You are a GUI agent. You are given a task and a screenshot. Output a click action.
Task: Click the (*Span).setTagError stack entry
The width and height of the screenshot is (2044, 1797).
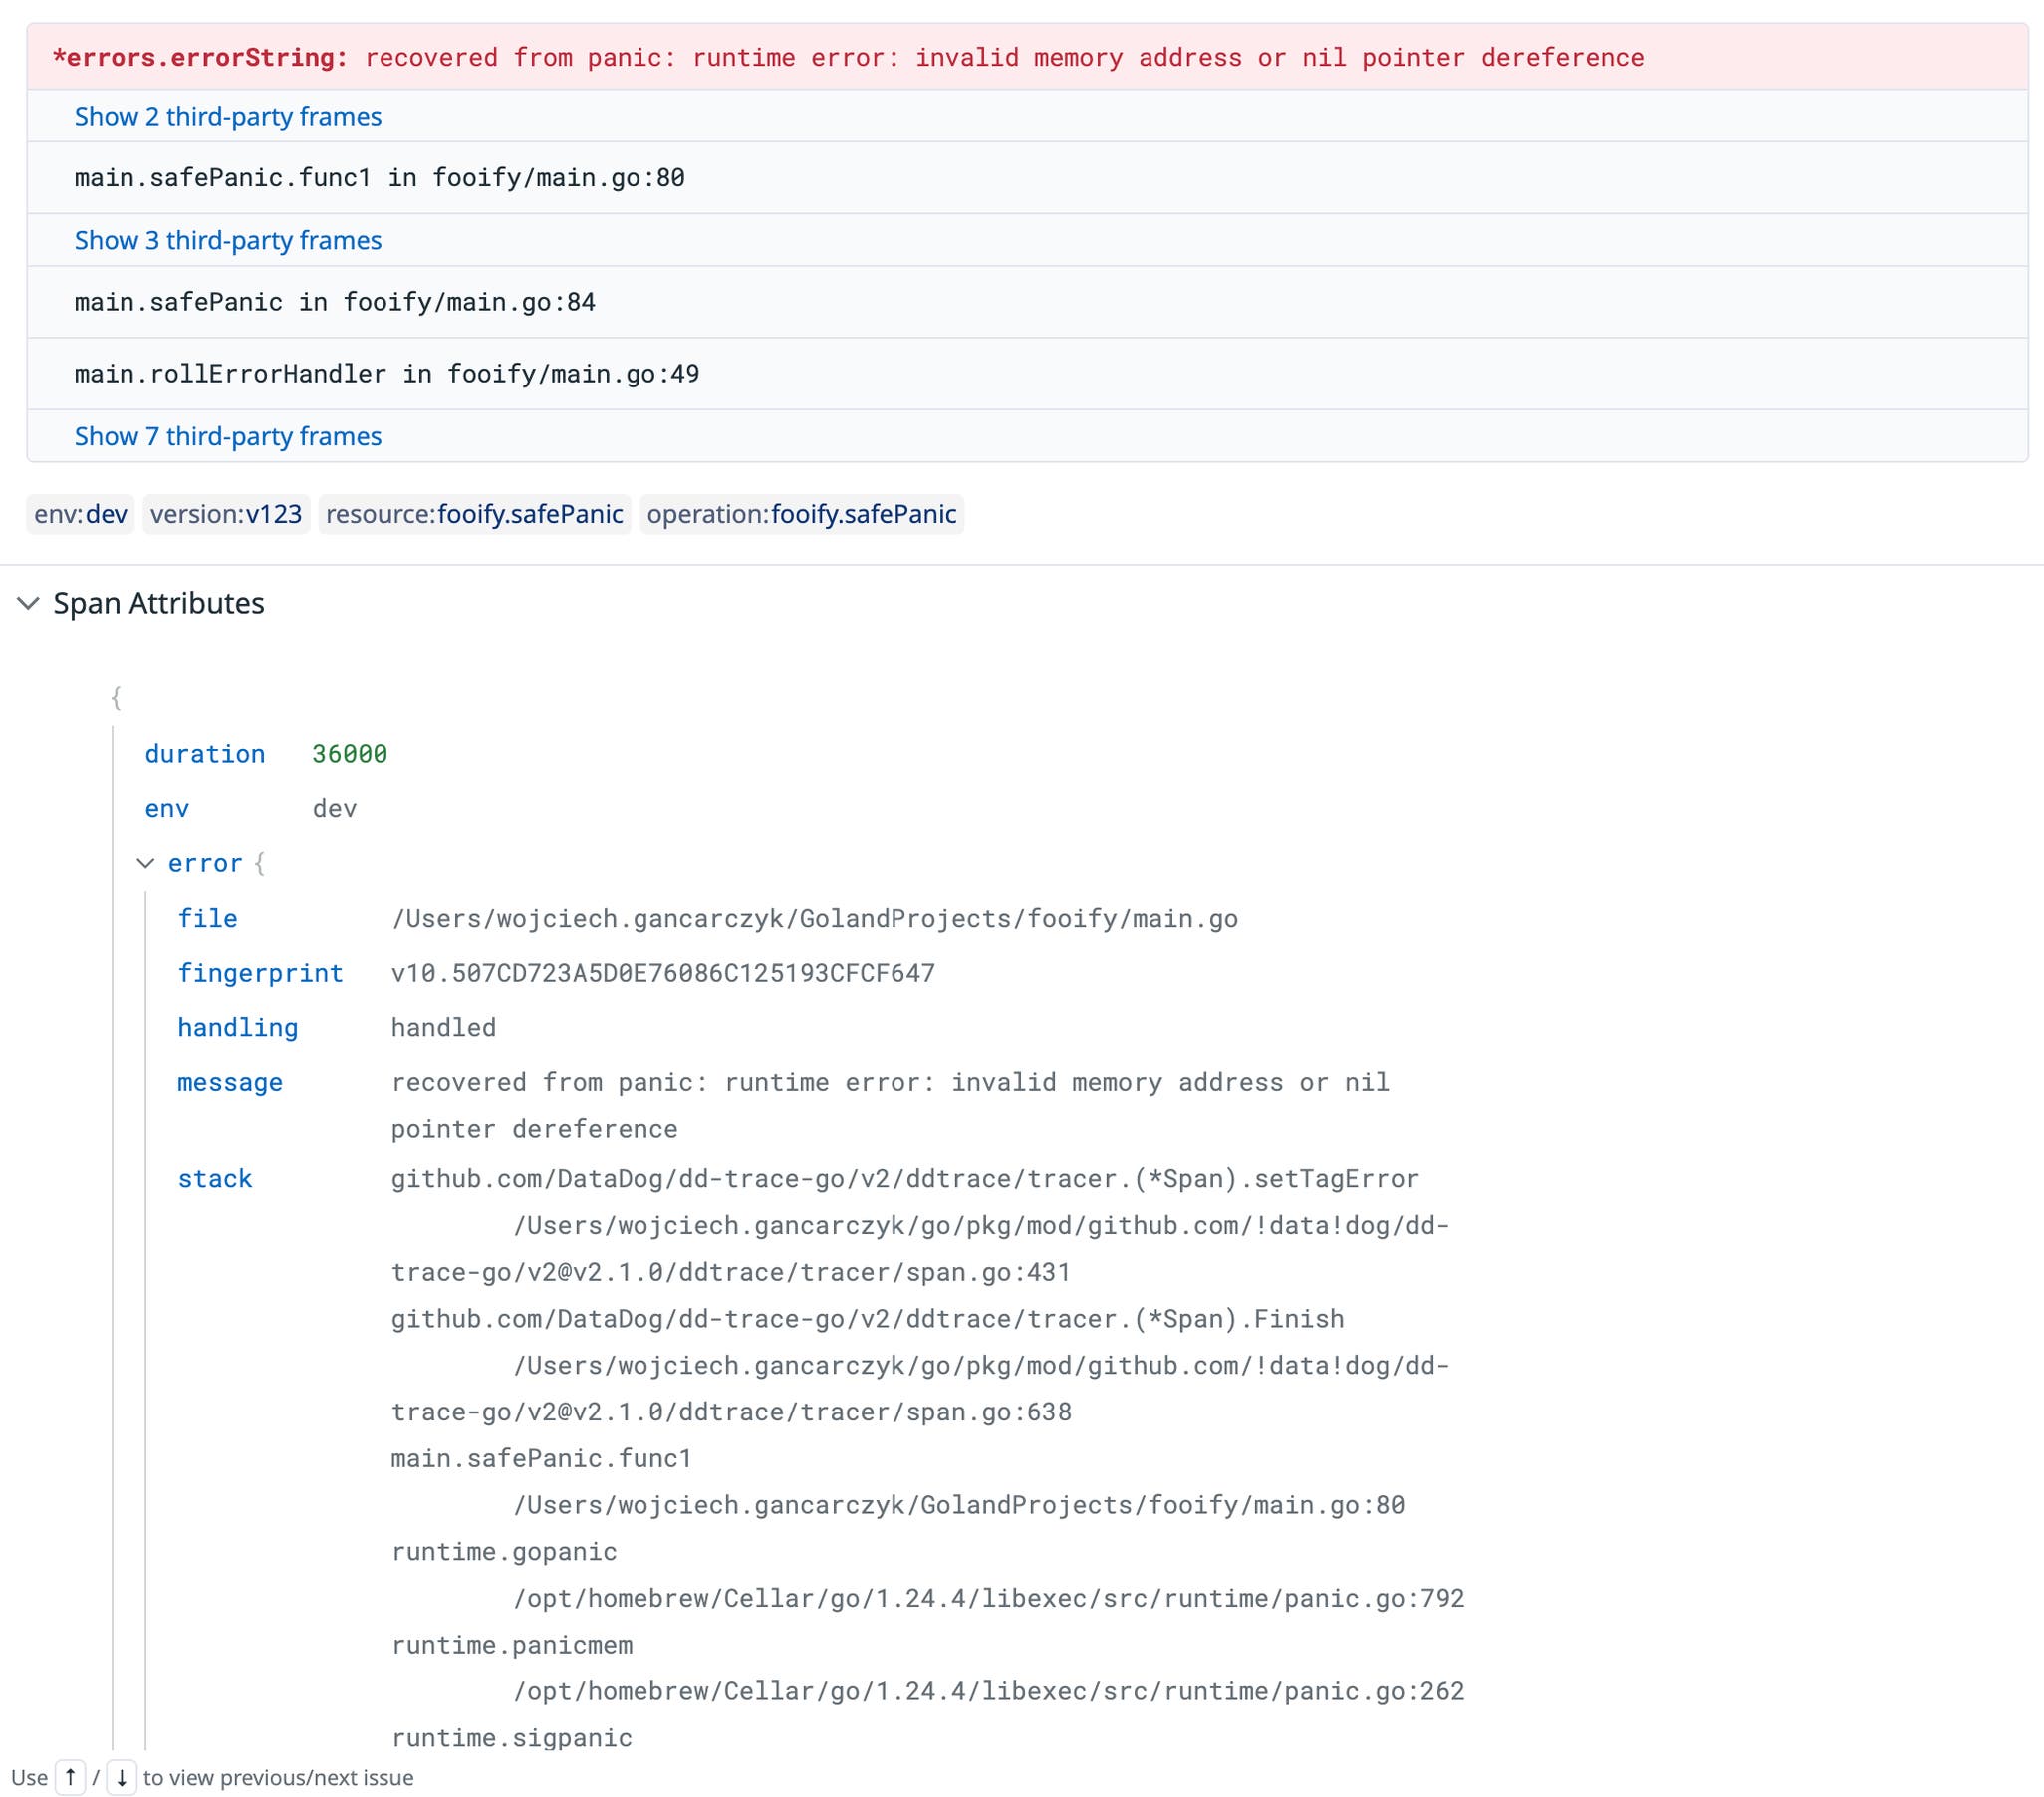(x=905, y=1179)
